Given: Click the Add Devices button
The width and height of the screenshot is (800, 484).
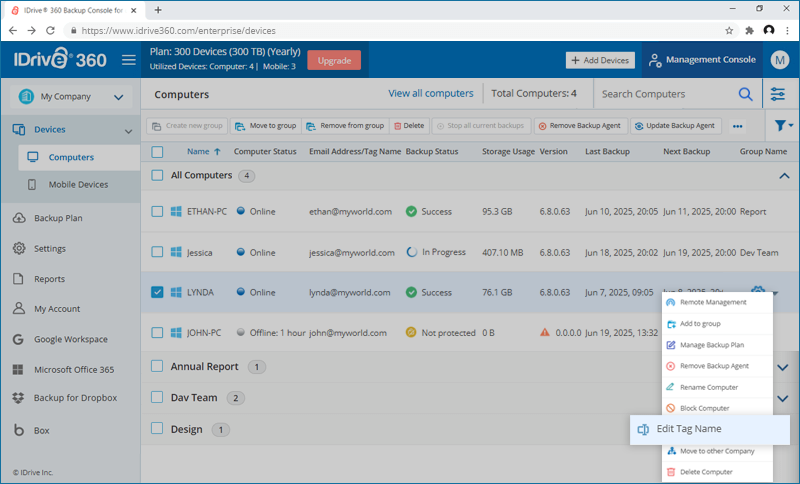Looking at the screenshot, I should pyautogui.click(x=600, y=60).
